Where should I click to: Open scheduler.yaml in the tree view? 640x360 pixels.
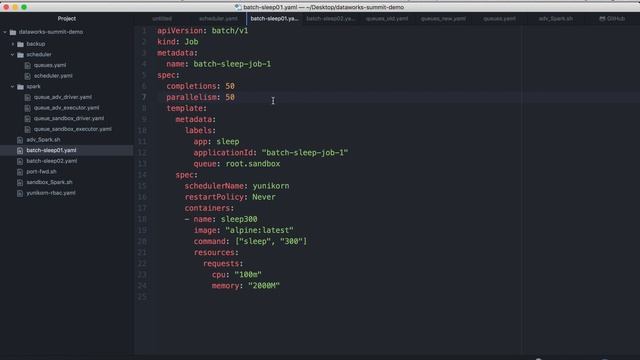coord(53,76)
